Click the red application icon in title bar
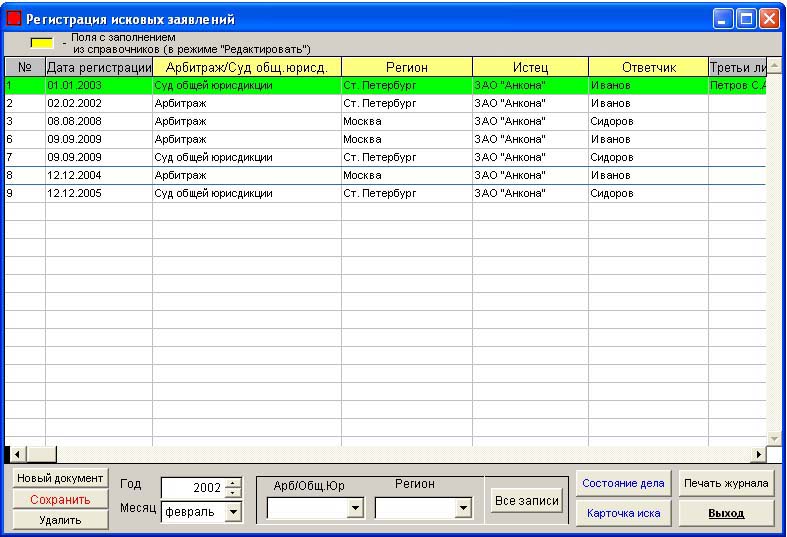Image resolution: width=787 pixels, height=537 pixels. pos(14,19)
